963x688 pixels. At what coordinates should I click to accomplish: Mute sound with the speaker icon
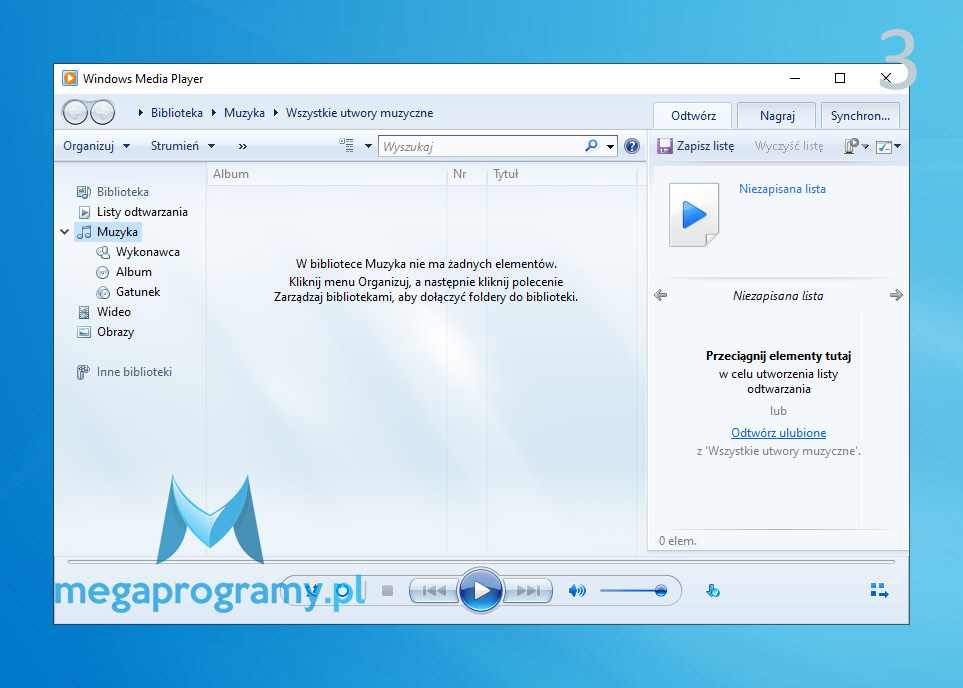[x=577, y=591]
